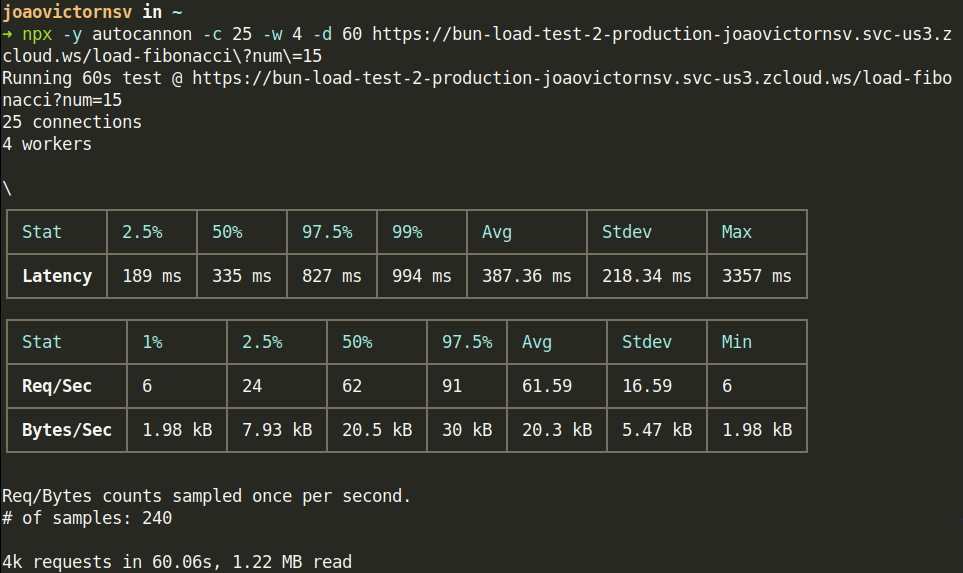This screenshot has width=963, height=573.
Task: Click the '4k requests in 60.06s' summary line
Action: [177, 562]
